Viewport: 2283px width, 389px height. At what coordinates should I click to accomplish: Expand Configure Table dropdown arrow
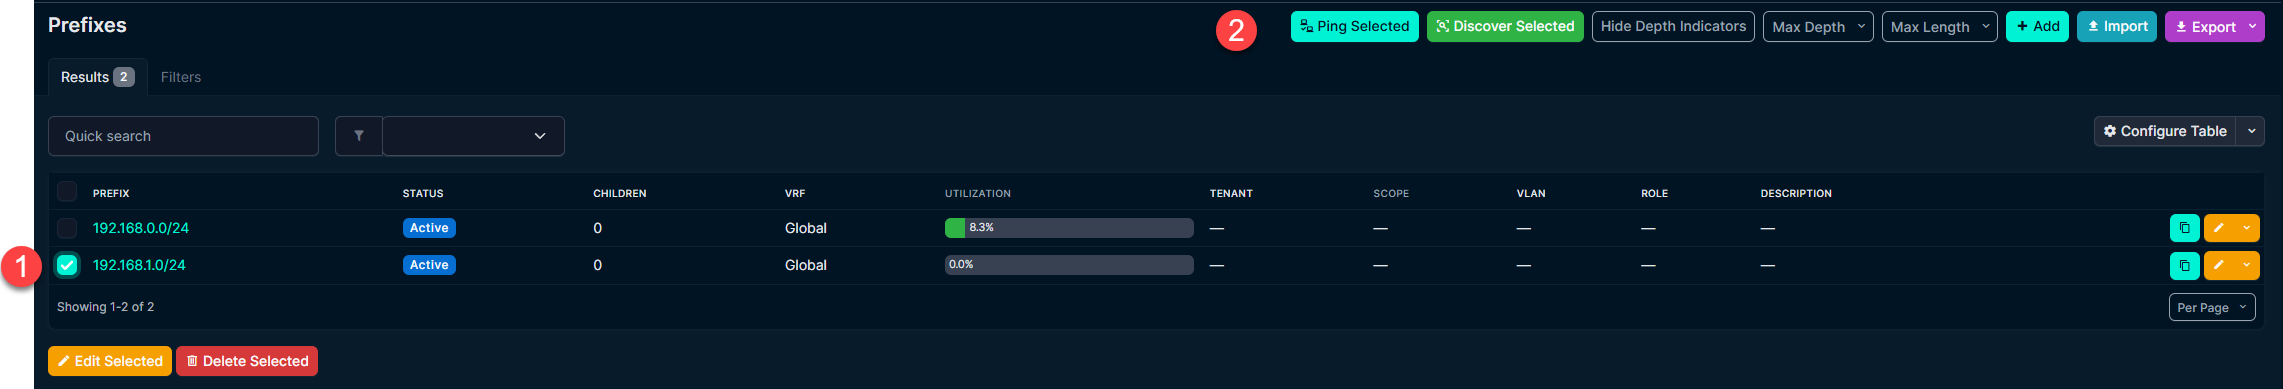click(x=2251, y=131)
